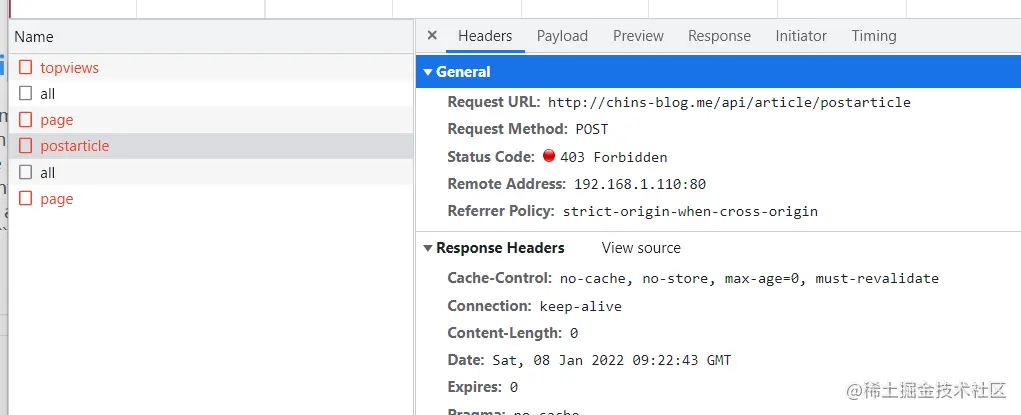
Task: Open the Timing tab
Action: 874,36
